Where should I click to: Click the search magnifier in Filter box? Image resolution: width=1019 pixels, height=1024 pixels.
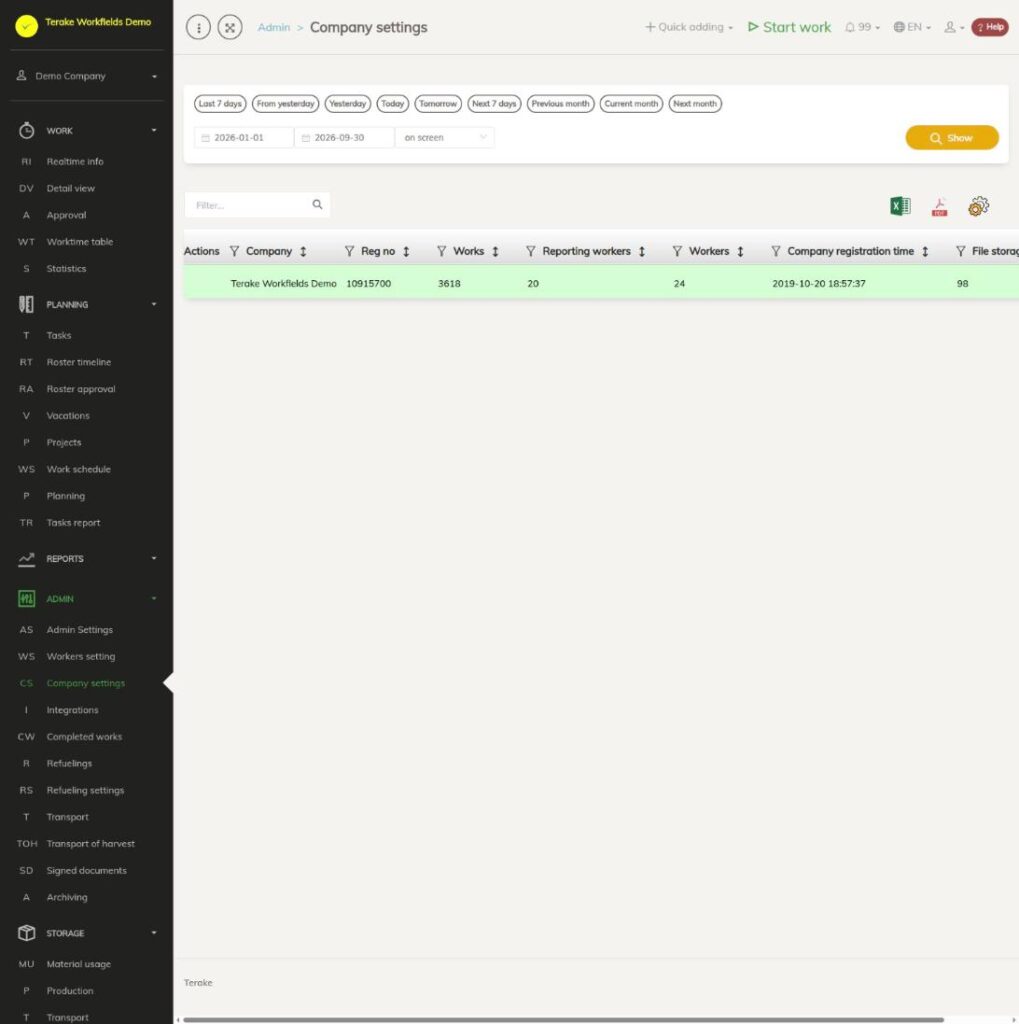coord(317,204)
